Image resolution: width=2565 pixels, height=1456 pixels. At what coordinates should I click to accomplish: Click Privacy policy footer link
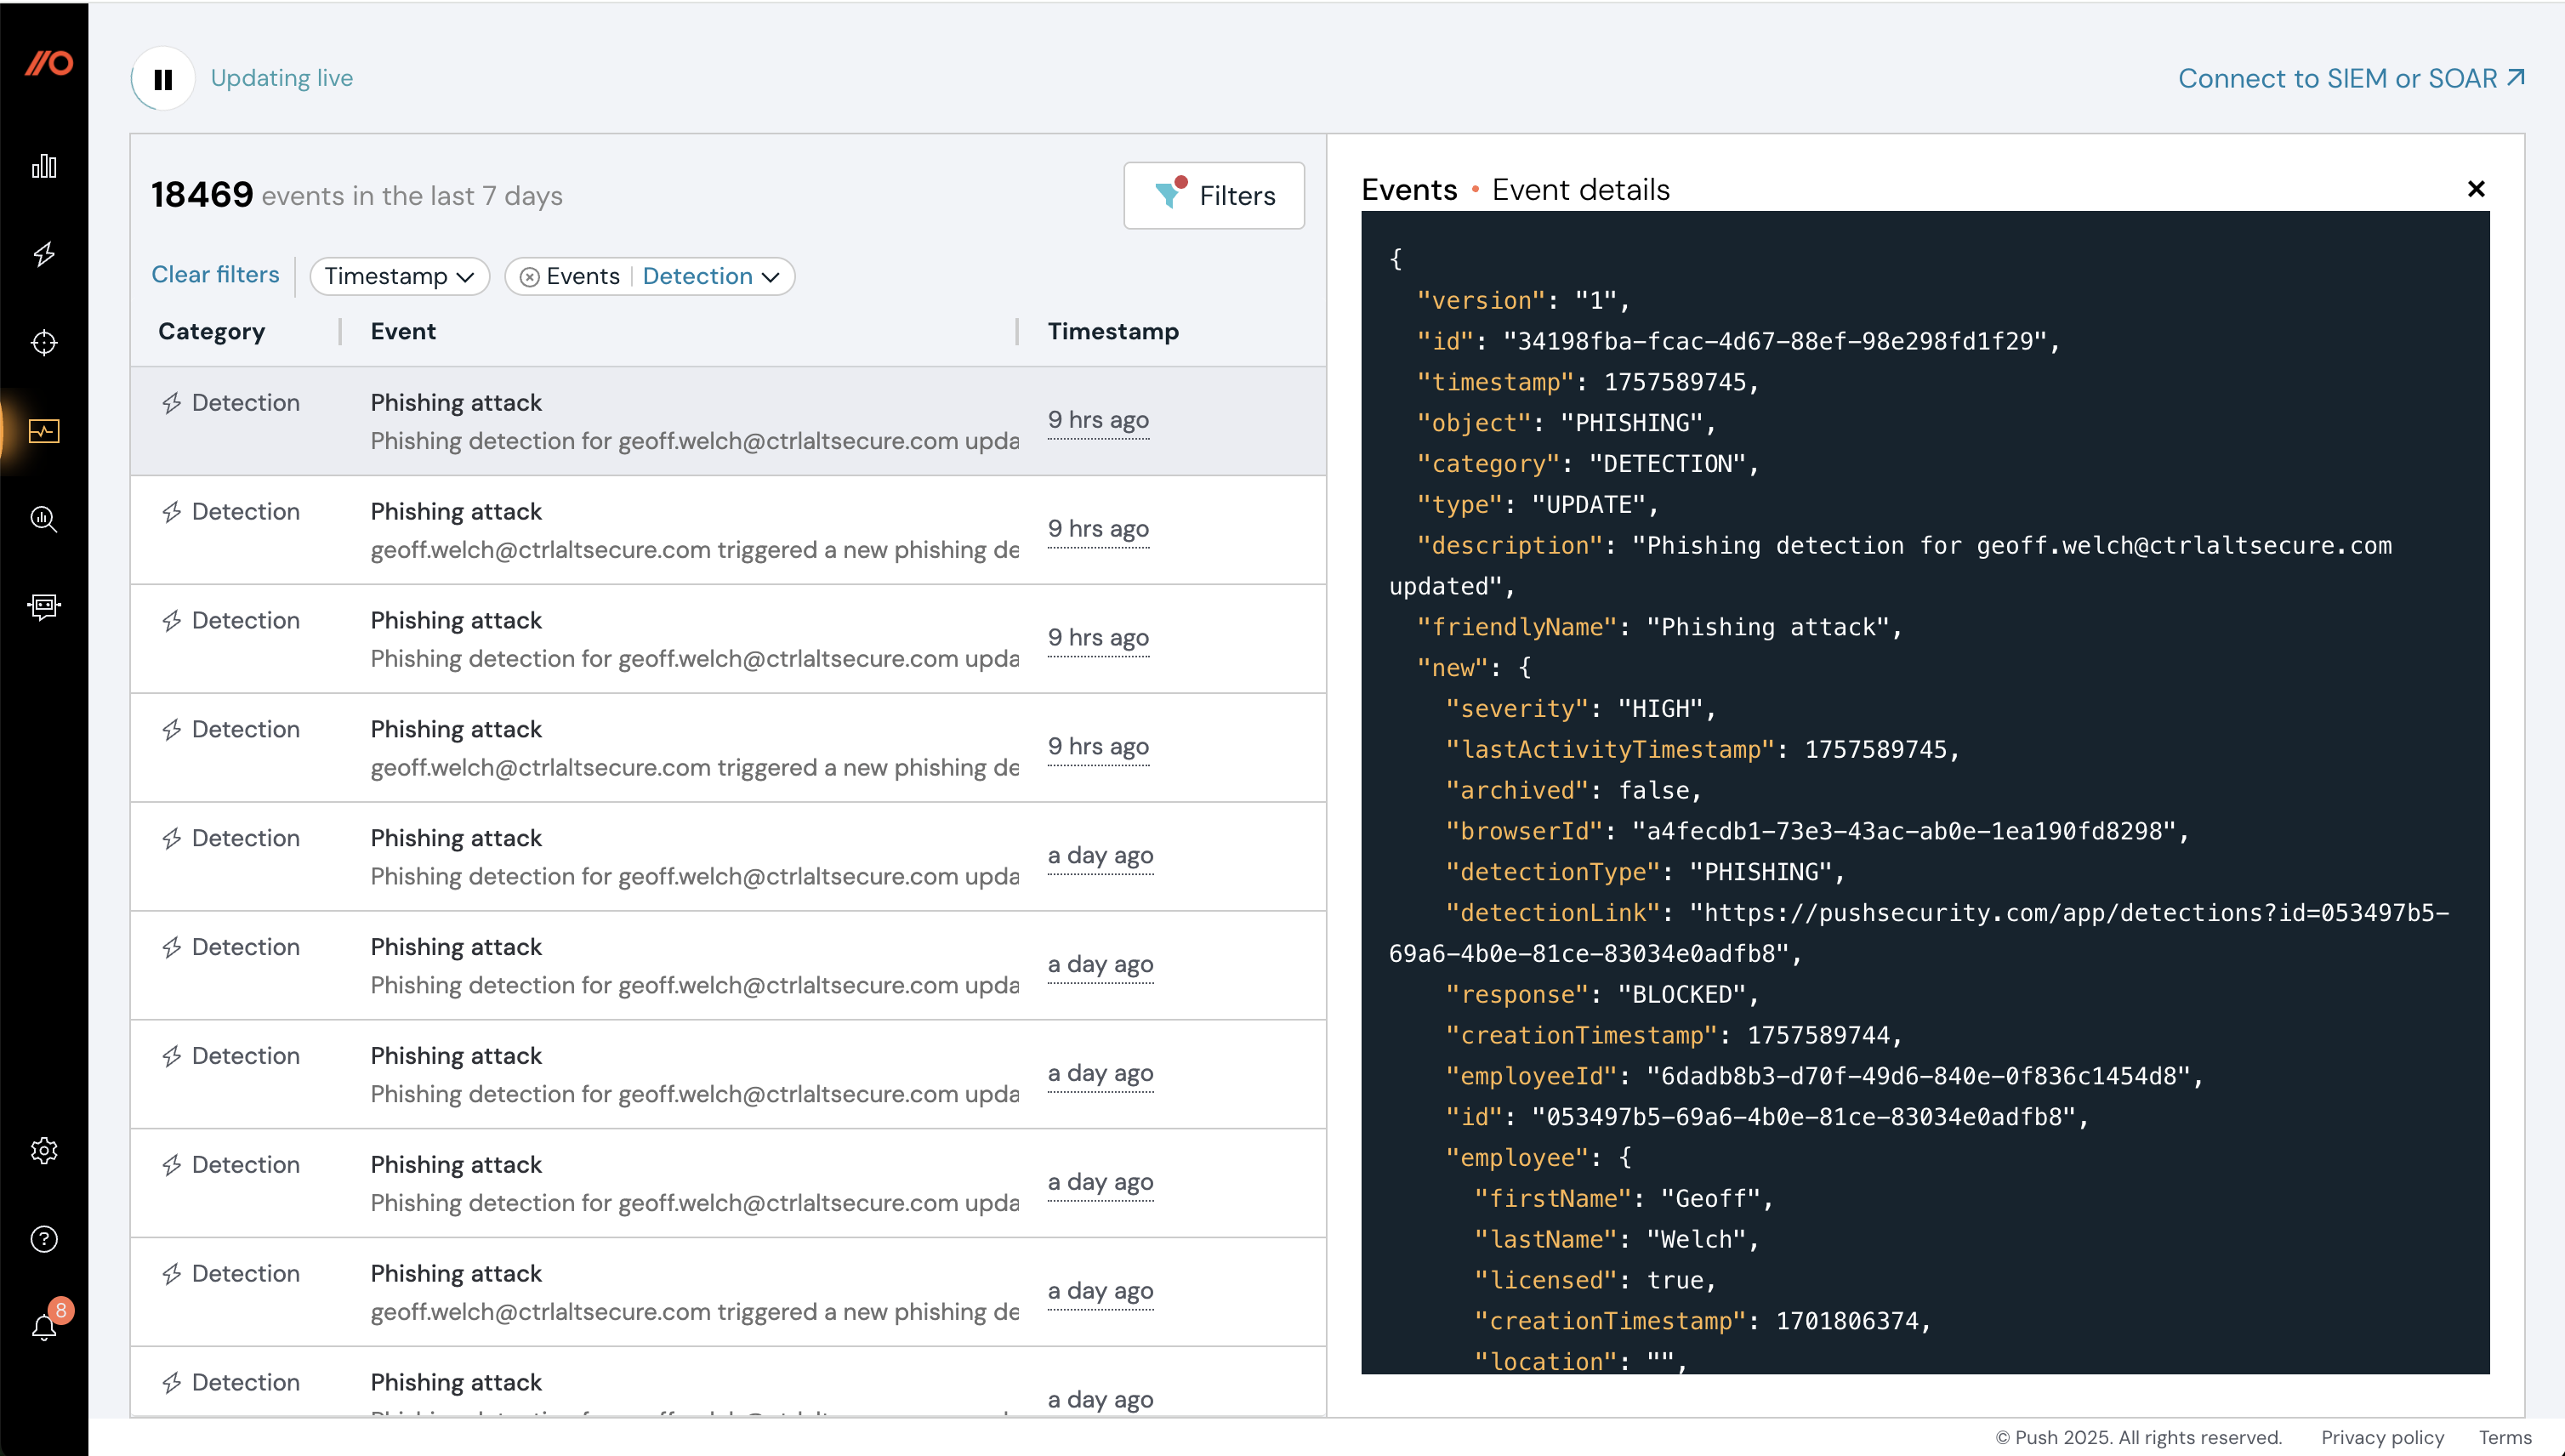2382,1437
